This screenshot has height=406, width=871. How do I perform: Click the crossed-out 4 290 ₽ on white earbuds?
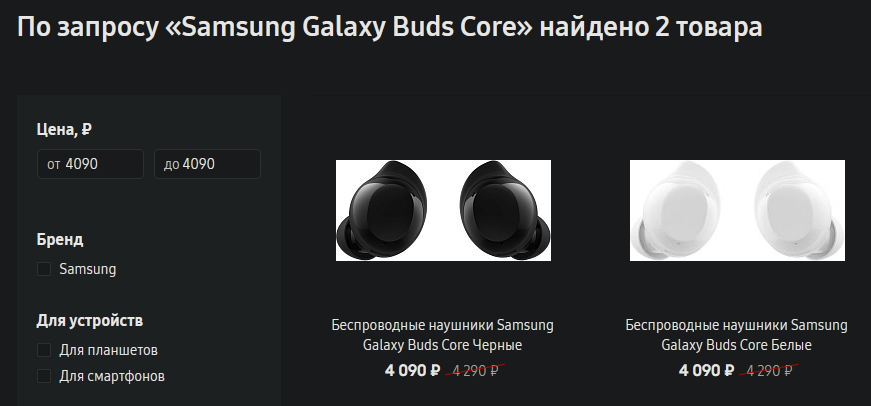pyautogui.click(x=771, y=371)
